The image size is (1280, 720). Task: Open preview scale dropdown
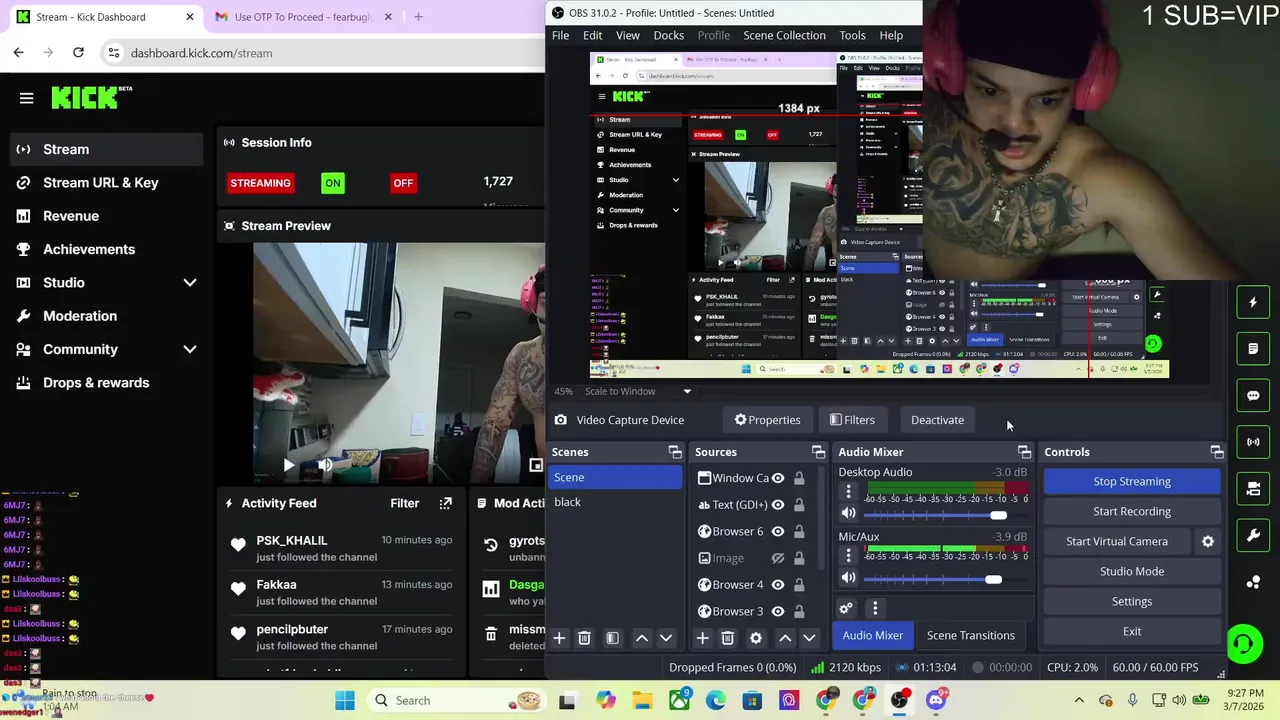pyautogui.click(x=687, y=391)
